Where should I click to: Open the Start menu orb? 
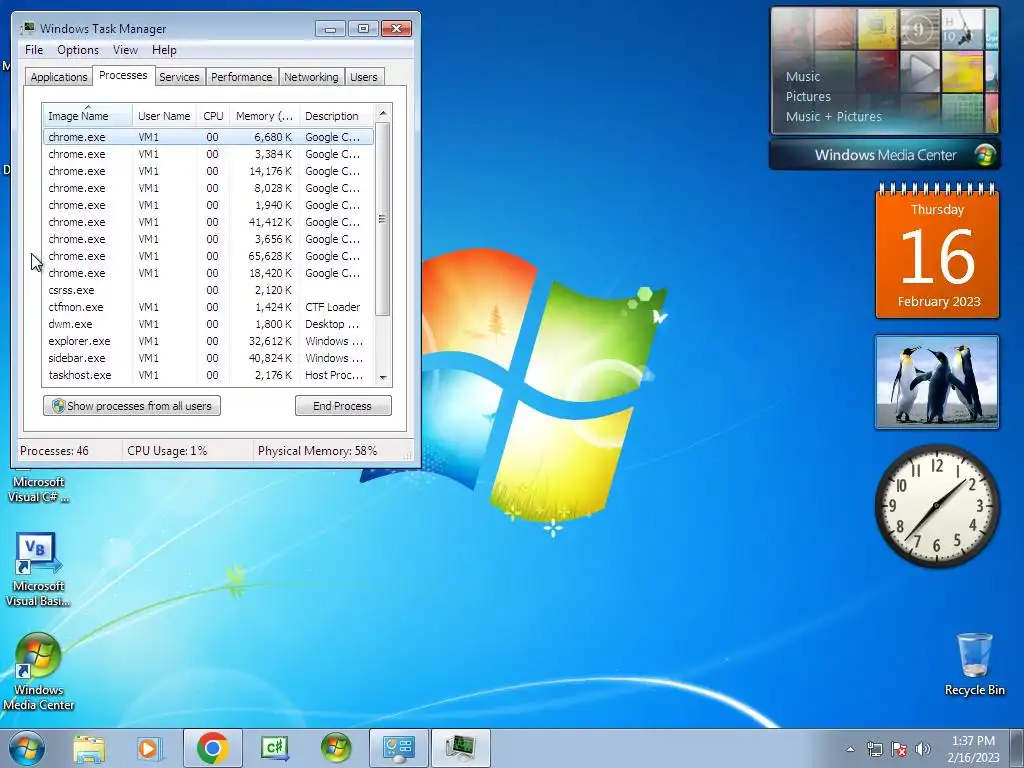pyautogui.click(x=27, y=748)
